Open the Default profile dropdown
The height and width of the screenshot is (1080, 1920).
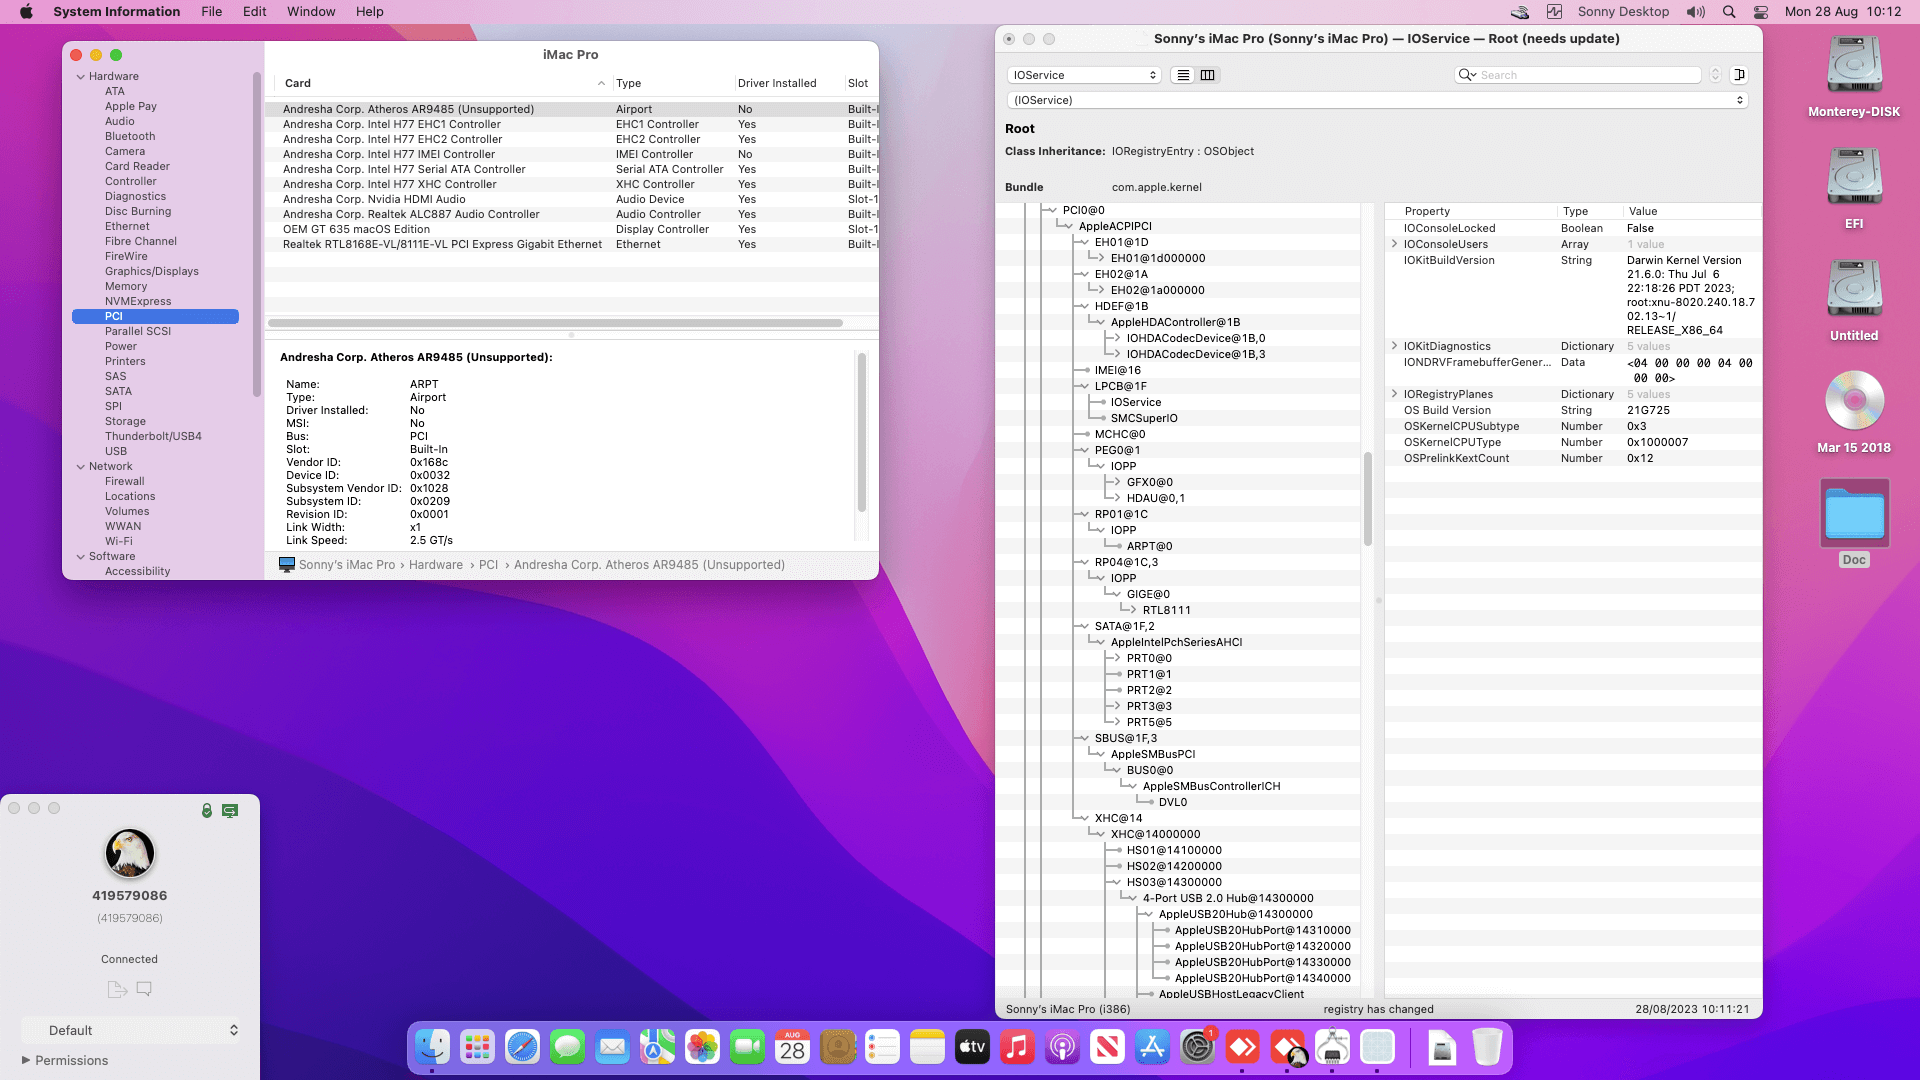pos(131,1030)
